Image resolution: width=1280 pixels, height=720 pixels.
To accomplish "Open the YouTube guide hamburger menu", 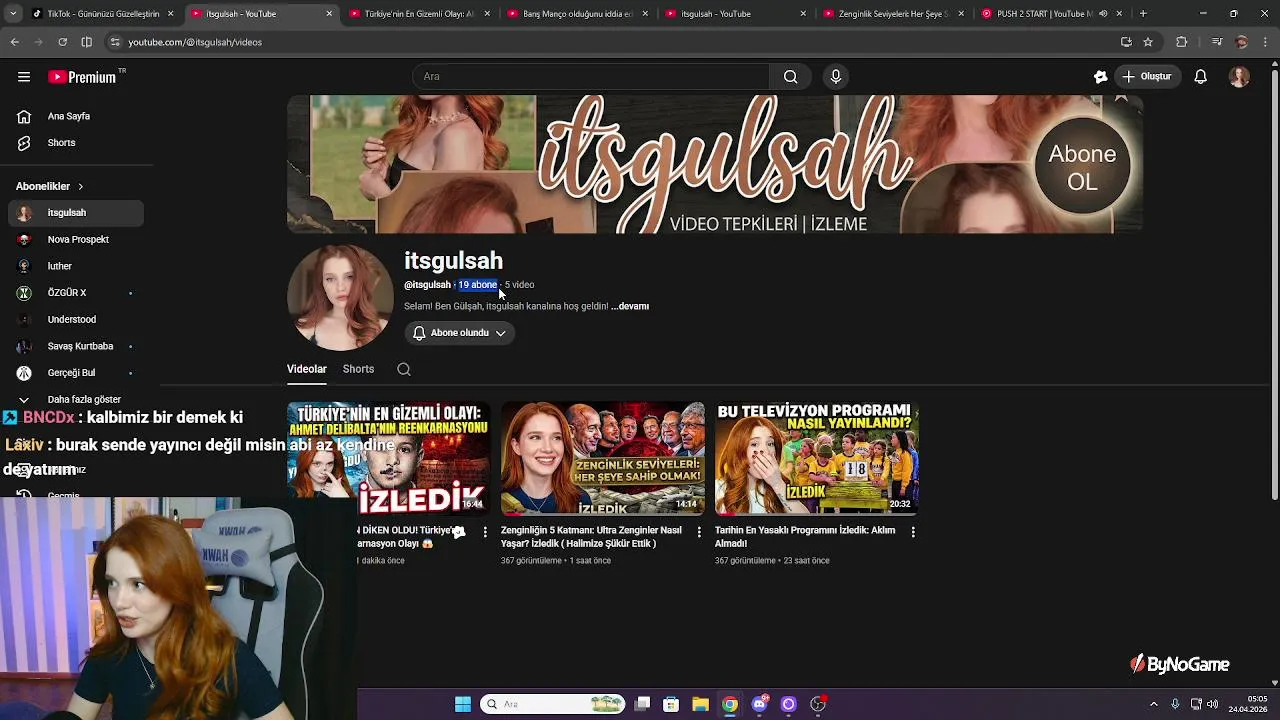I will pos(24,77).
